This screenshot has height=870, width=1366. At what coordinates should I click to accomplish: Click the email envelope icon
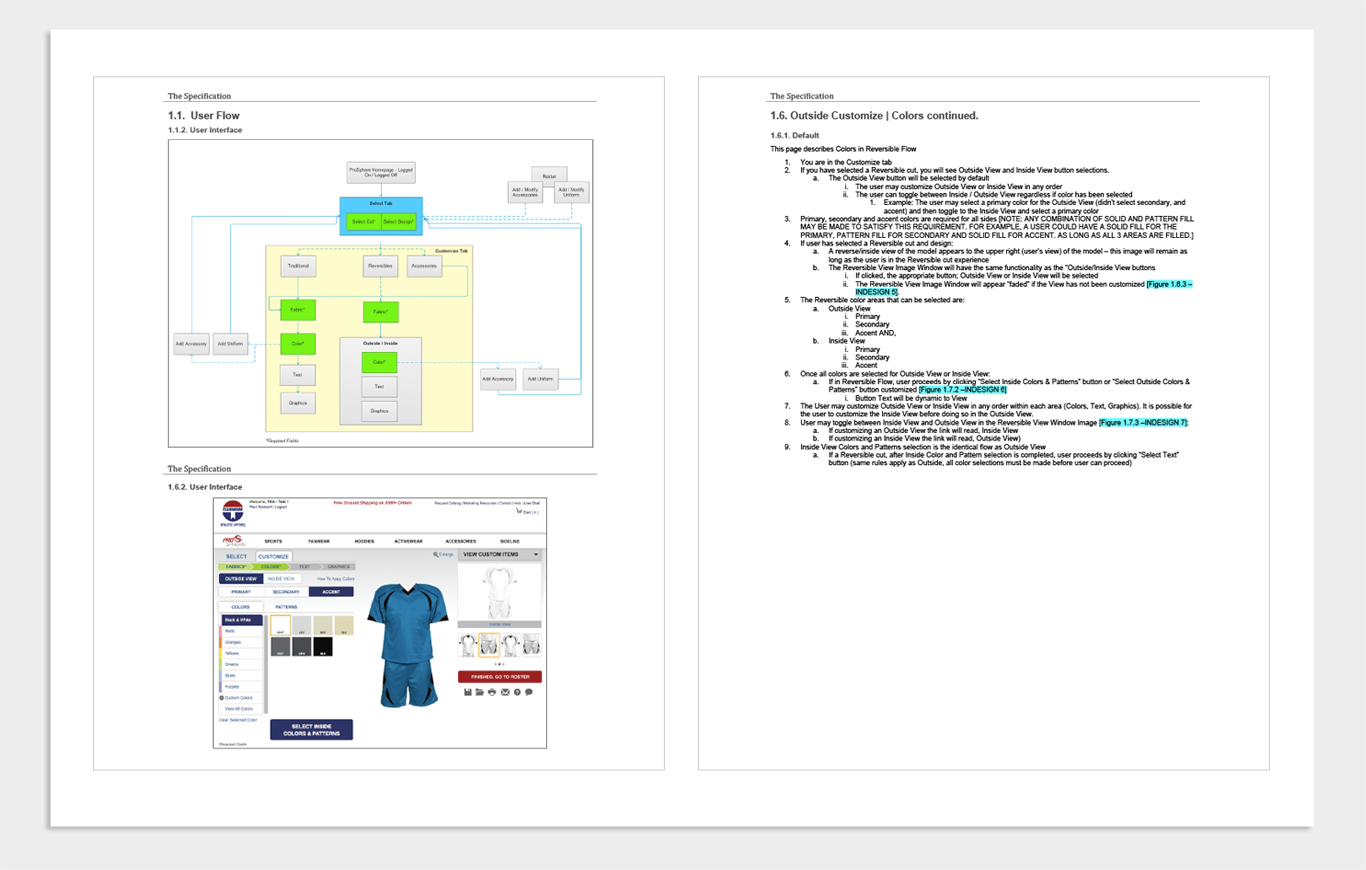[505, 692]
